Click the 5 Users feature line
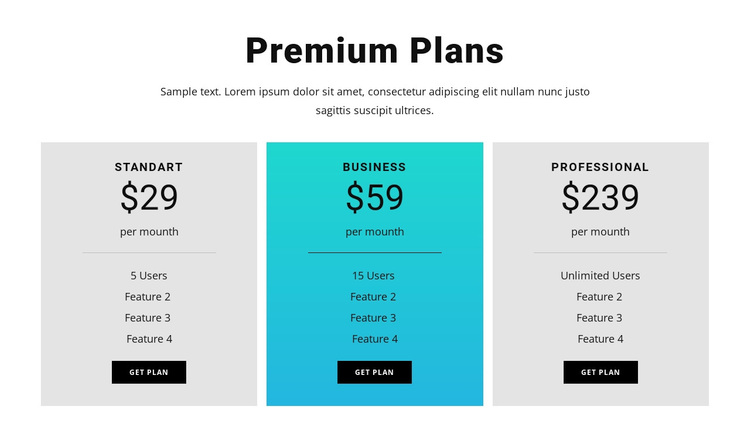Image resolution: width=750 pixels, height=438 pixels. coord(149,276)
